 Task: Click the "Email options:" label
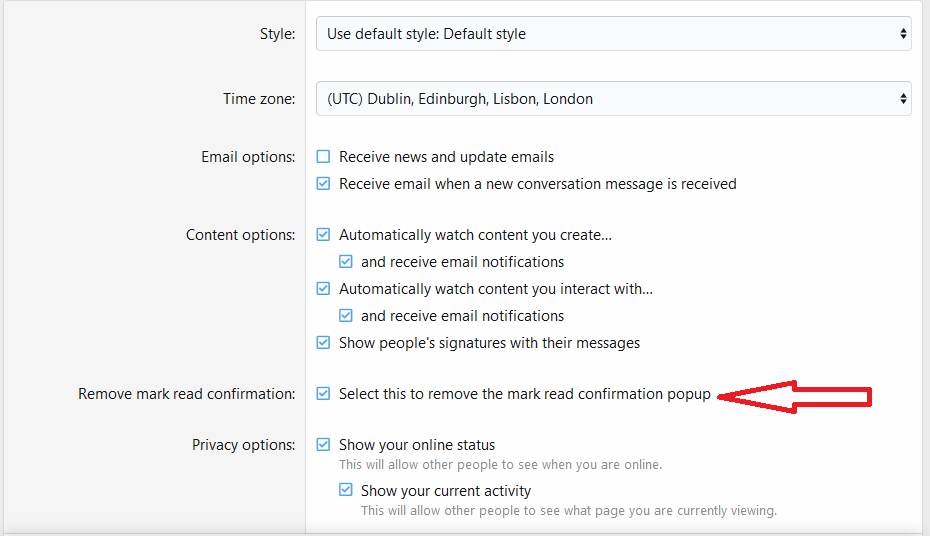[248, 157]
